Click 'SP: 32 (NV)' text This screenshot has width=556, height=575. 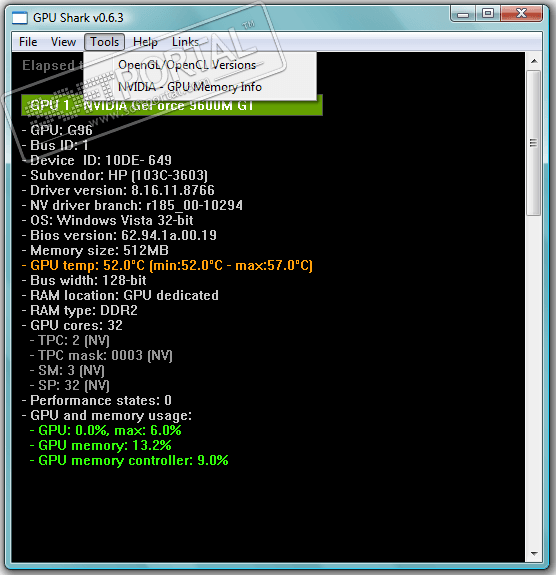[x=70, y=386]
